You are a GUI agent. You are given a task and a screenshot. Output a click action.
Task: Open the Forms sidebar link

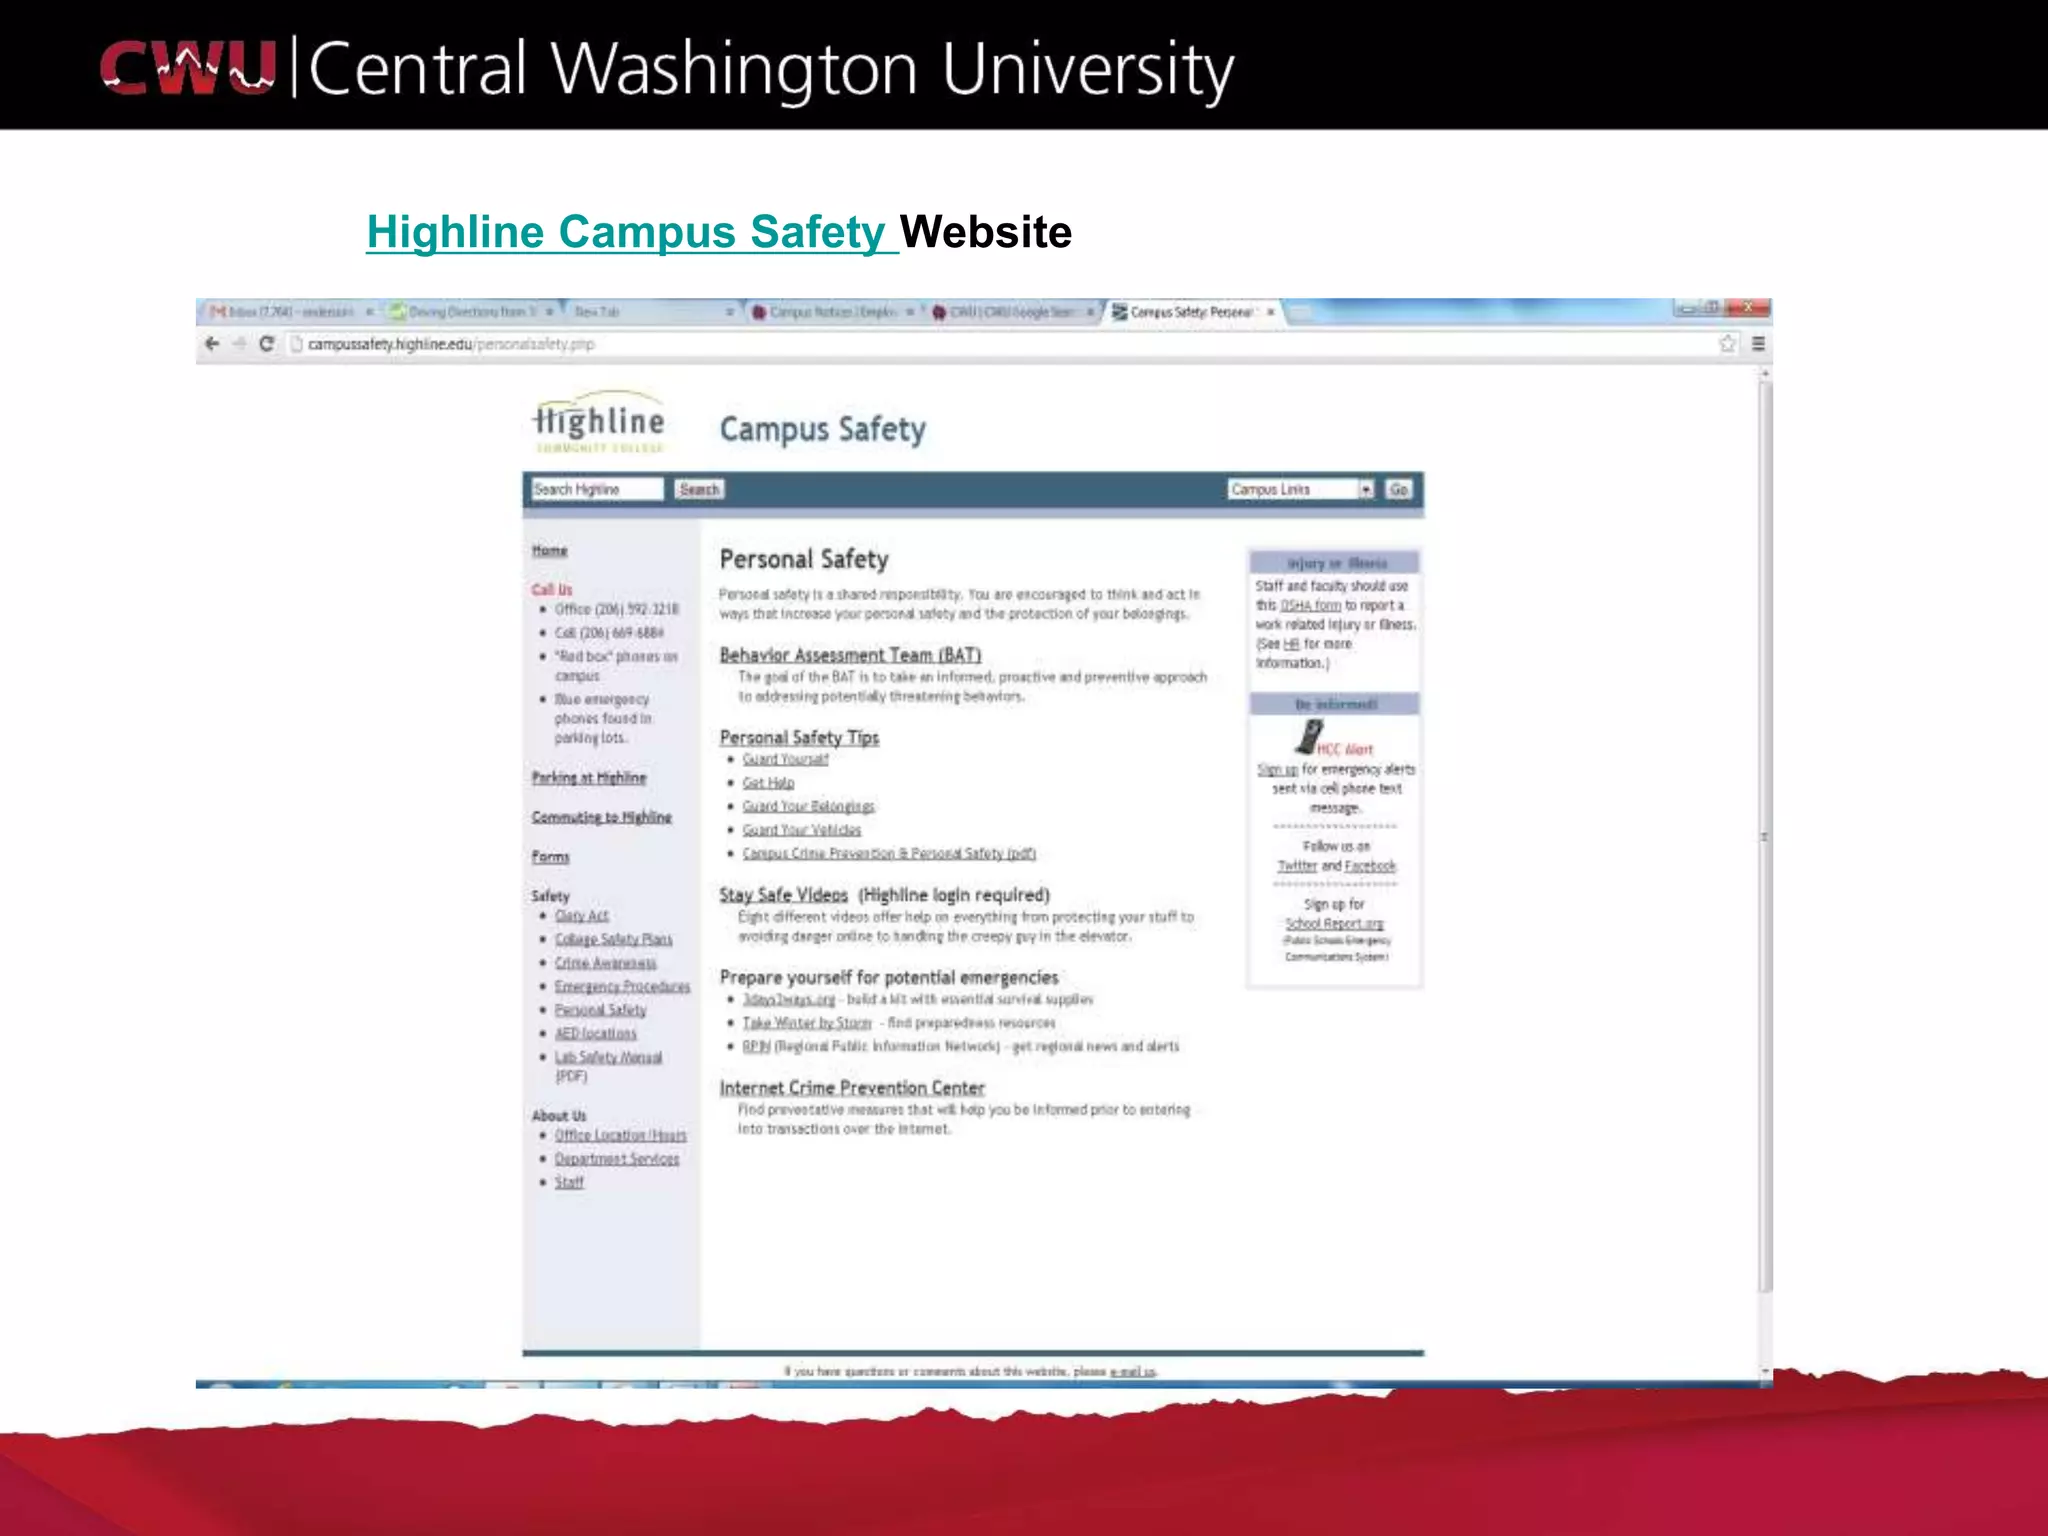[550, 857]
